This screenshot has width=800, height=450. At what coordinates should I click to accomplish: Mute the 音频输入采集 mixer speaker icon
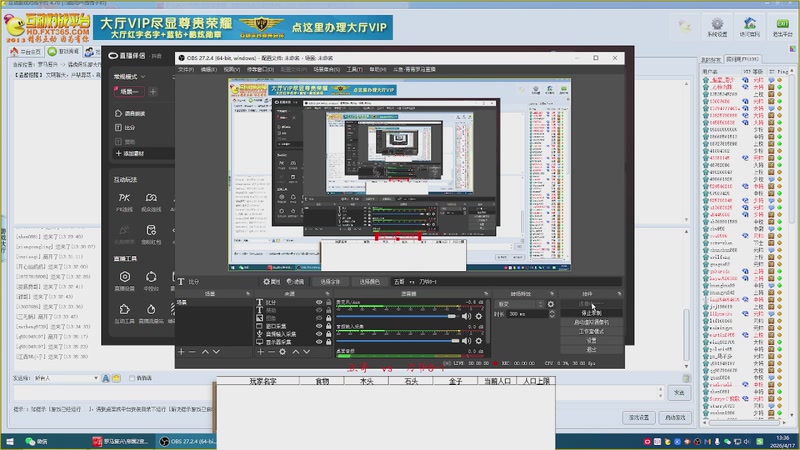coord(466,341)
